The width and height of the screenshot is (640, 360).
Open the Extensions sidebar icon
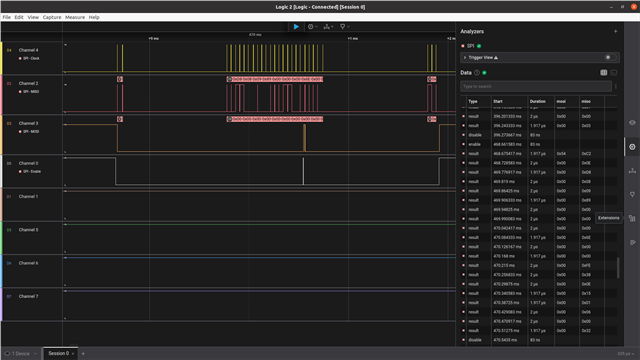pyautogui.click(x=632, y=218)
